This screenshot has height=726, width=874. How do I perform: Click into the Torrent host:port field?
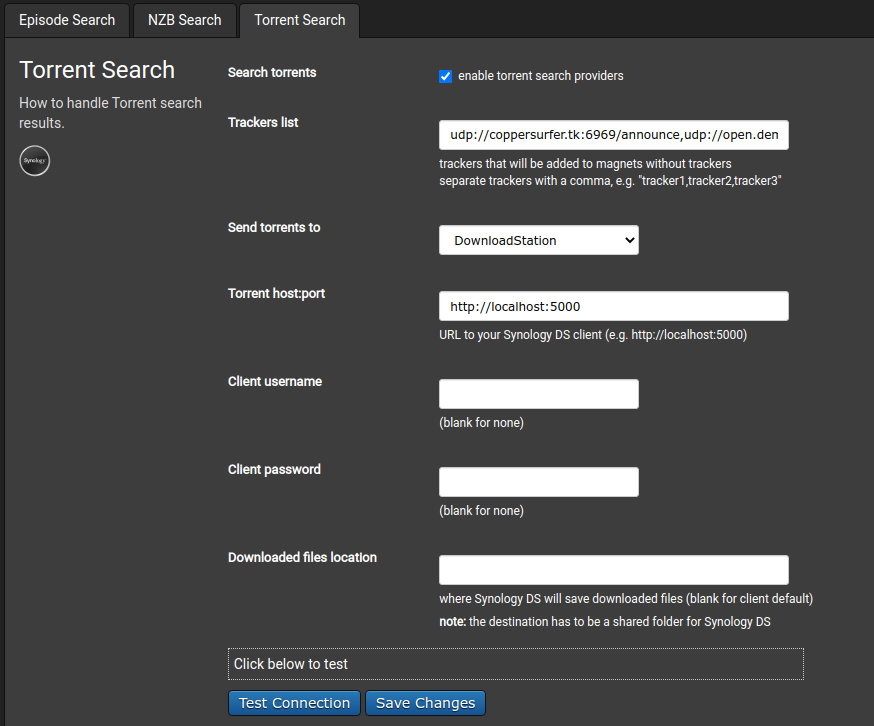tap(613, 306)
